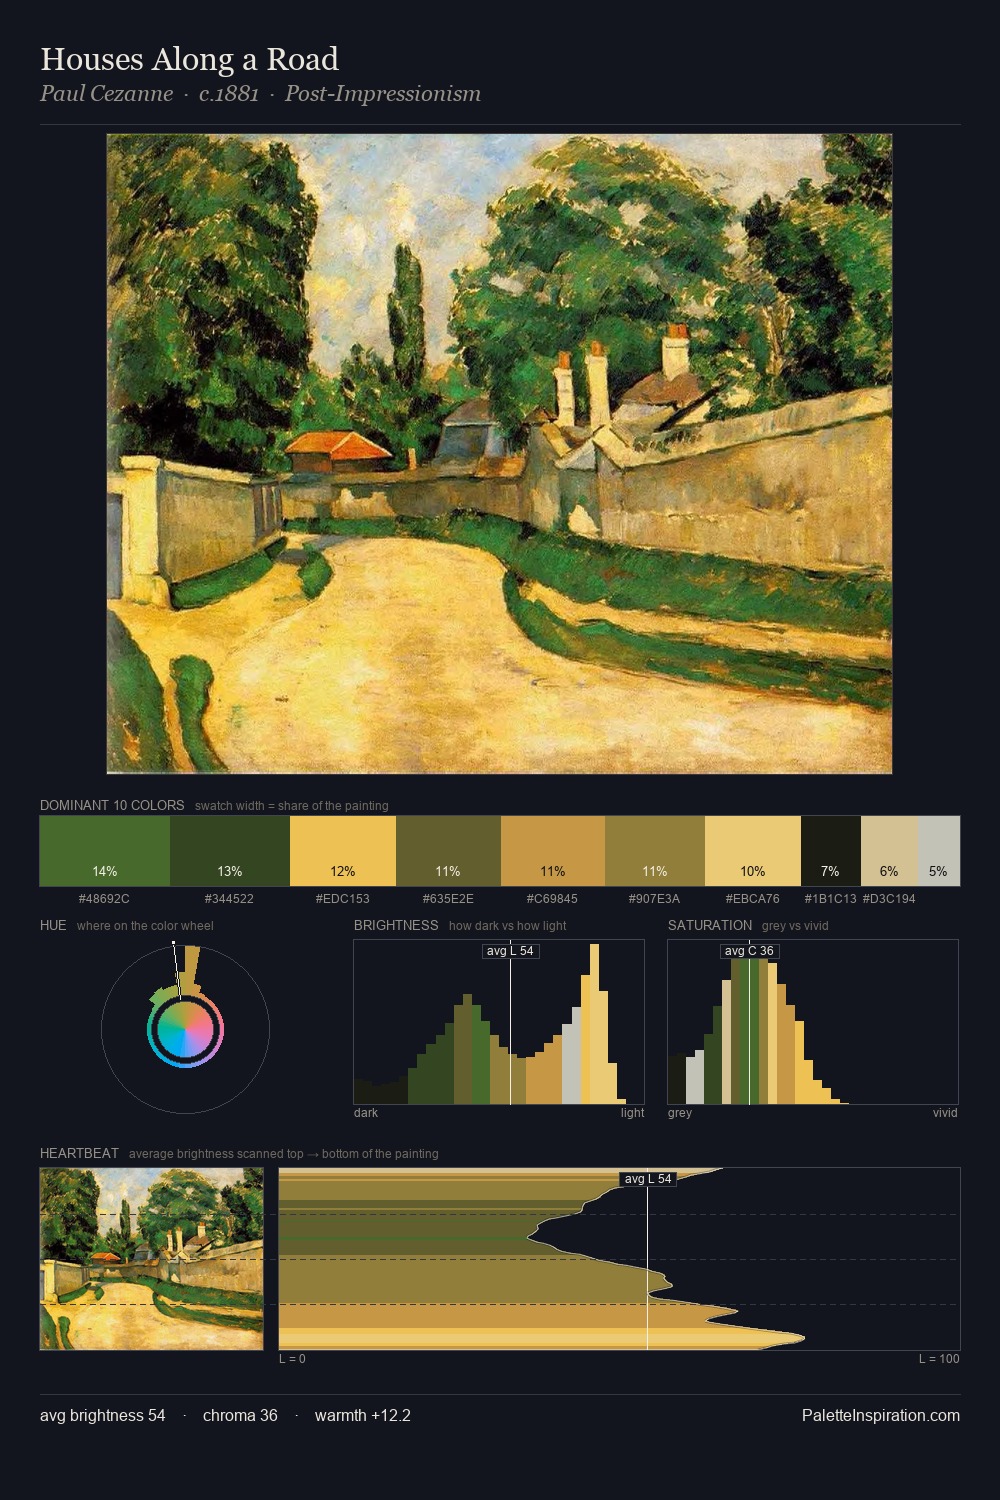Select the dark green 13% color swatch
The height and width of the screenshot is (1500, 1000).
point(230,851)
